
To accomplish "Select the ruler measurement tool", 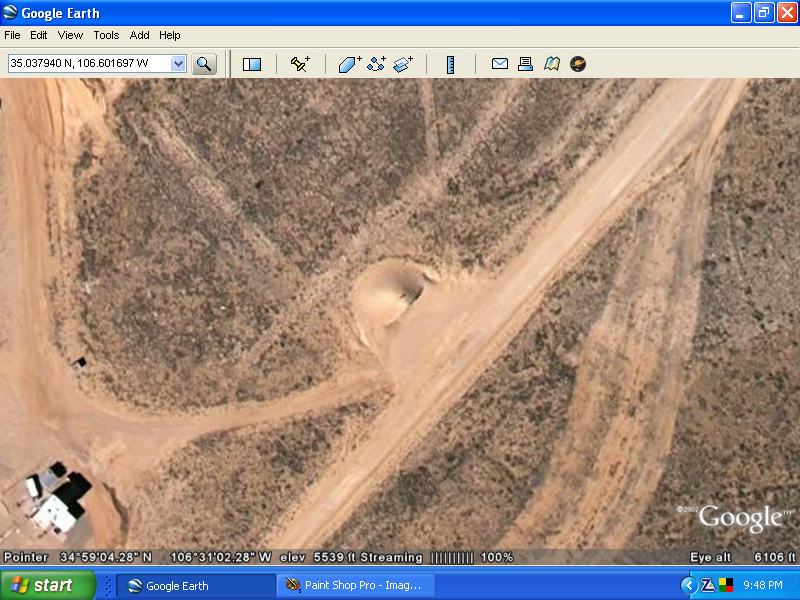I will tap(451, 65).
